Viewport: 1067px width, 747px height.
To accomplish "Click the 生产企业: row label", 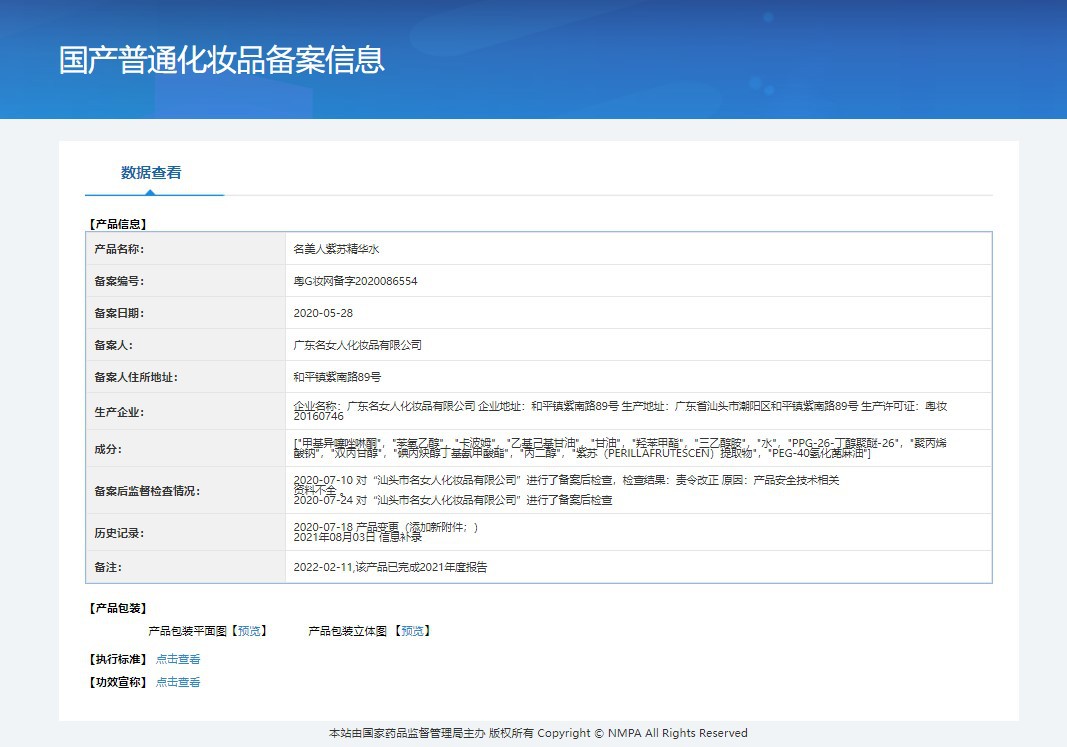I will [119, 412].
